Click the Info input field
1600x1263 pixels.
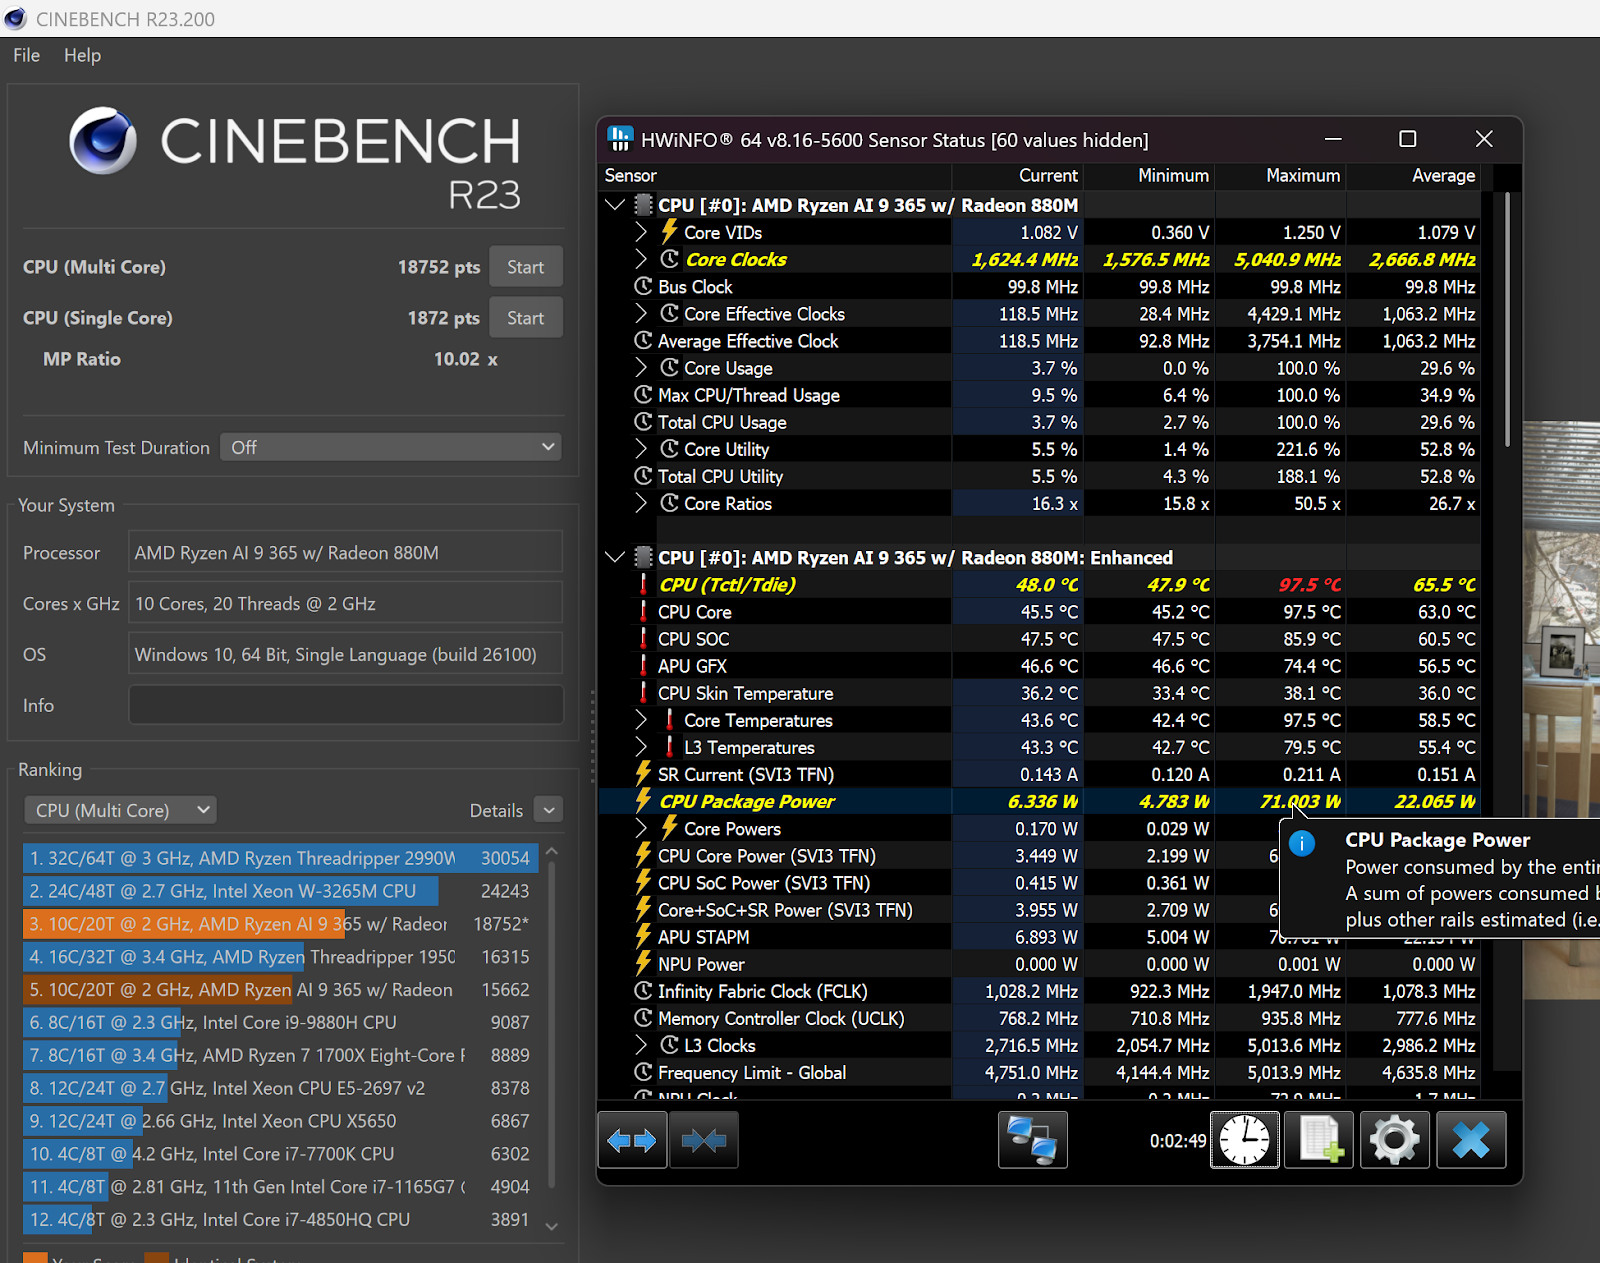(x=345, y=705)
